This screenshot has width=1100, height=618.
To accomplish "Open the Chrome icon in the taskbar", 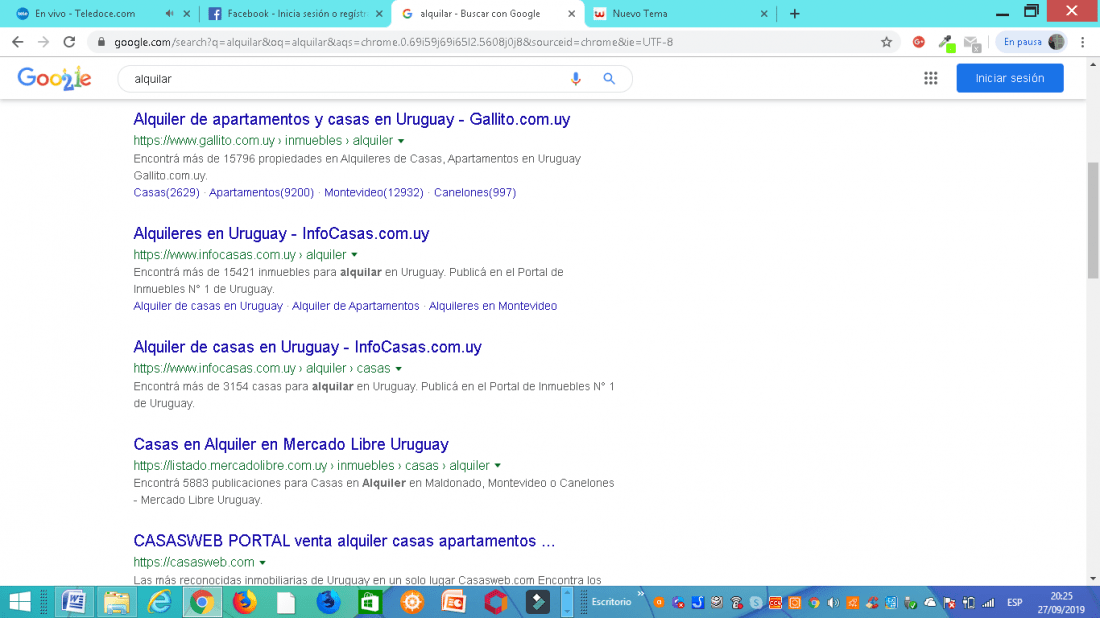I will (202, 602).
